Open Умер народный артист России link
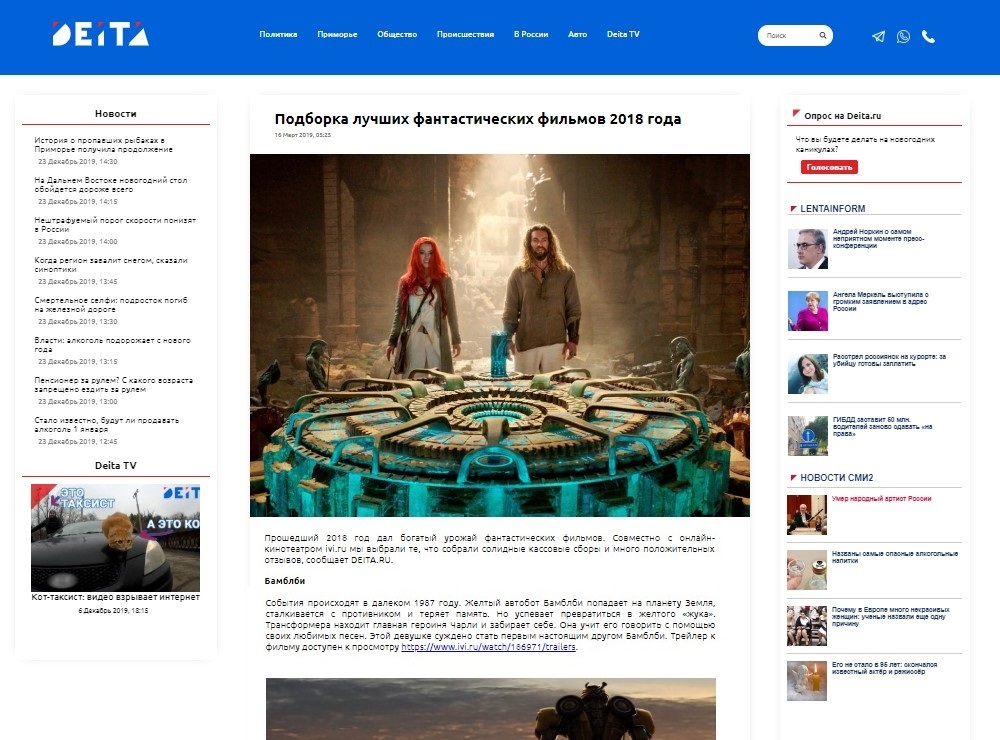Viewport: 1000px width, 740px height. pyautogui.click(x=881, y=499)
